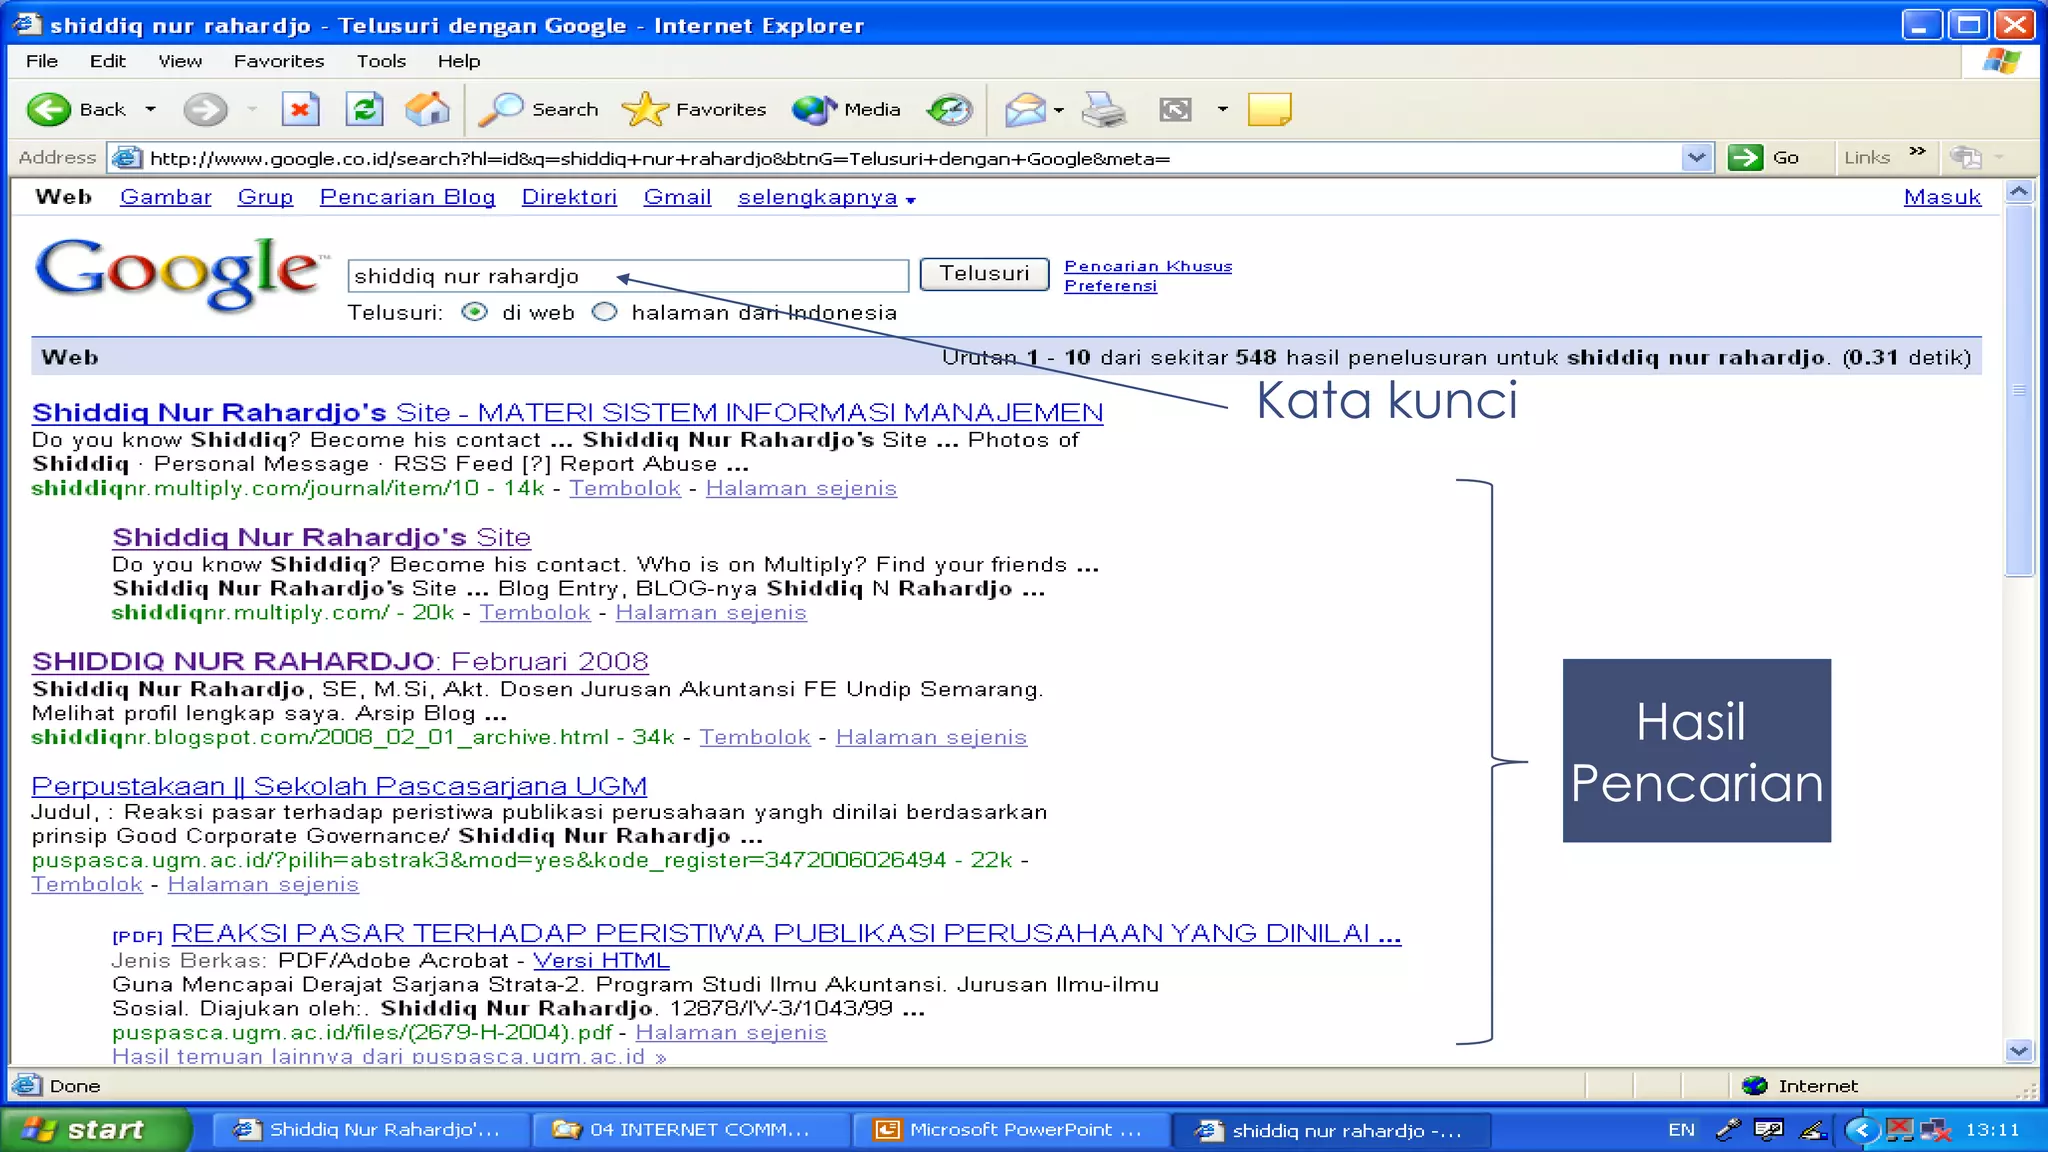
Task: Click the Telusuri search button
Action: [x=984, y=274]
